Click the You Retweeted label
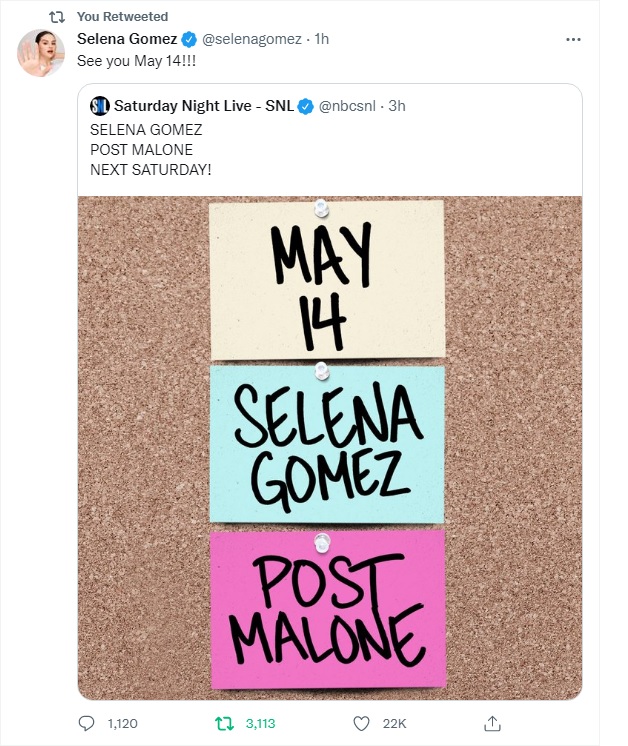628x746 pixels. pyautogui.click(x=122, y=17)
